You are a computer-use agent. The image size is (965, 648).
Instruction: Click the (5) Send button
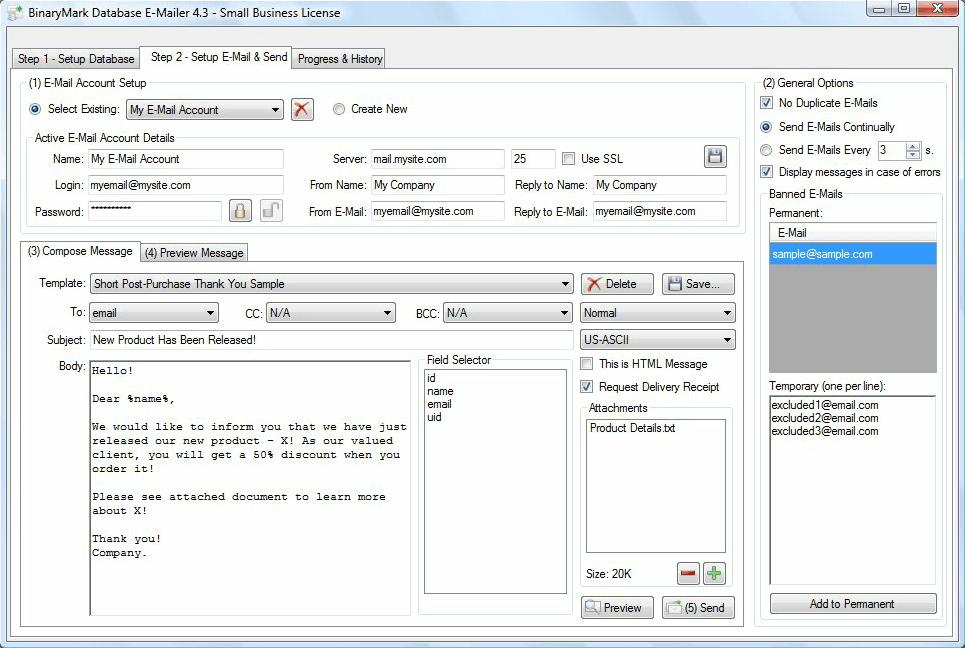pos(699,607)
